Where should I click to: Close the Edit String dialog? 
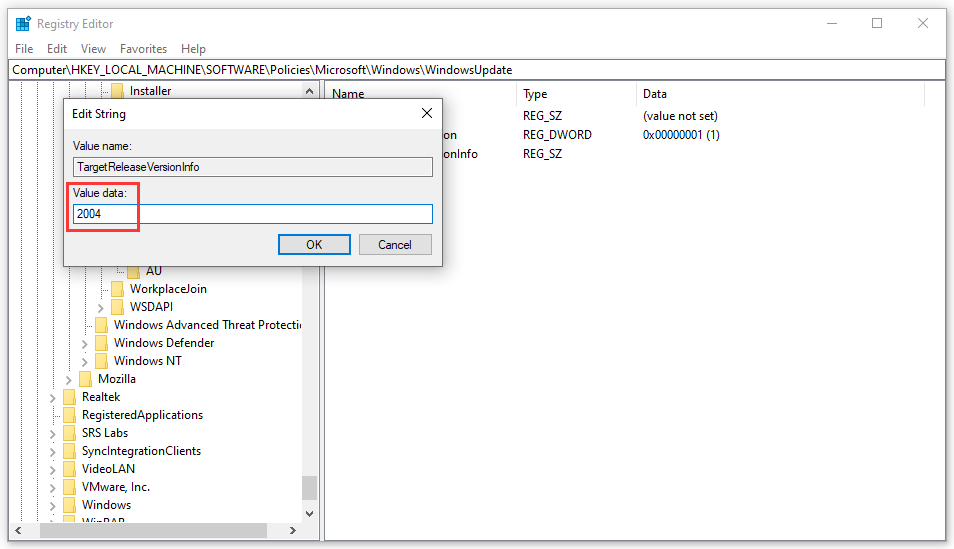(x=427, y=113)
